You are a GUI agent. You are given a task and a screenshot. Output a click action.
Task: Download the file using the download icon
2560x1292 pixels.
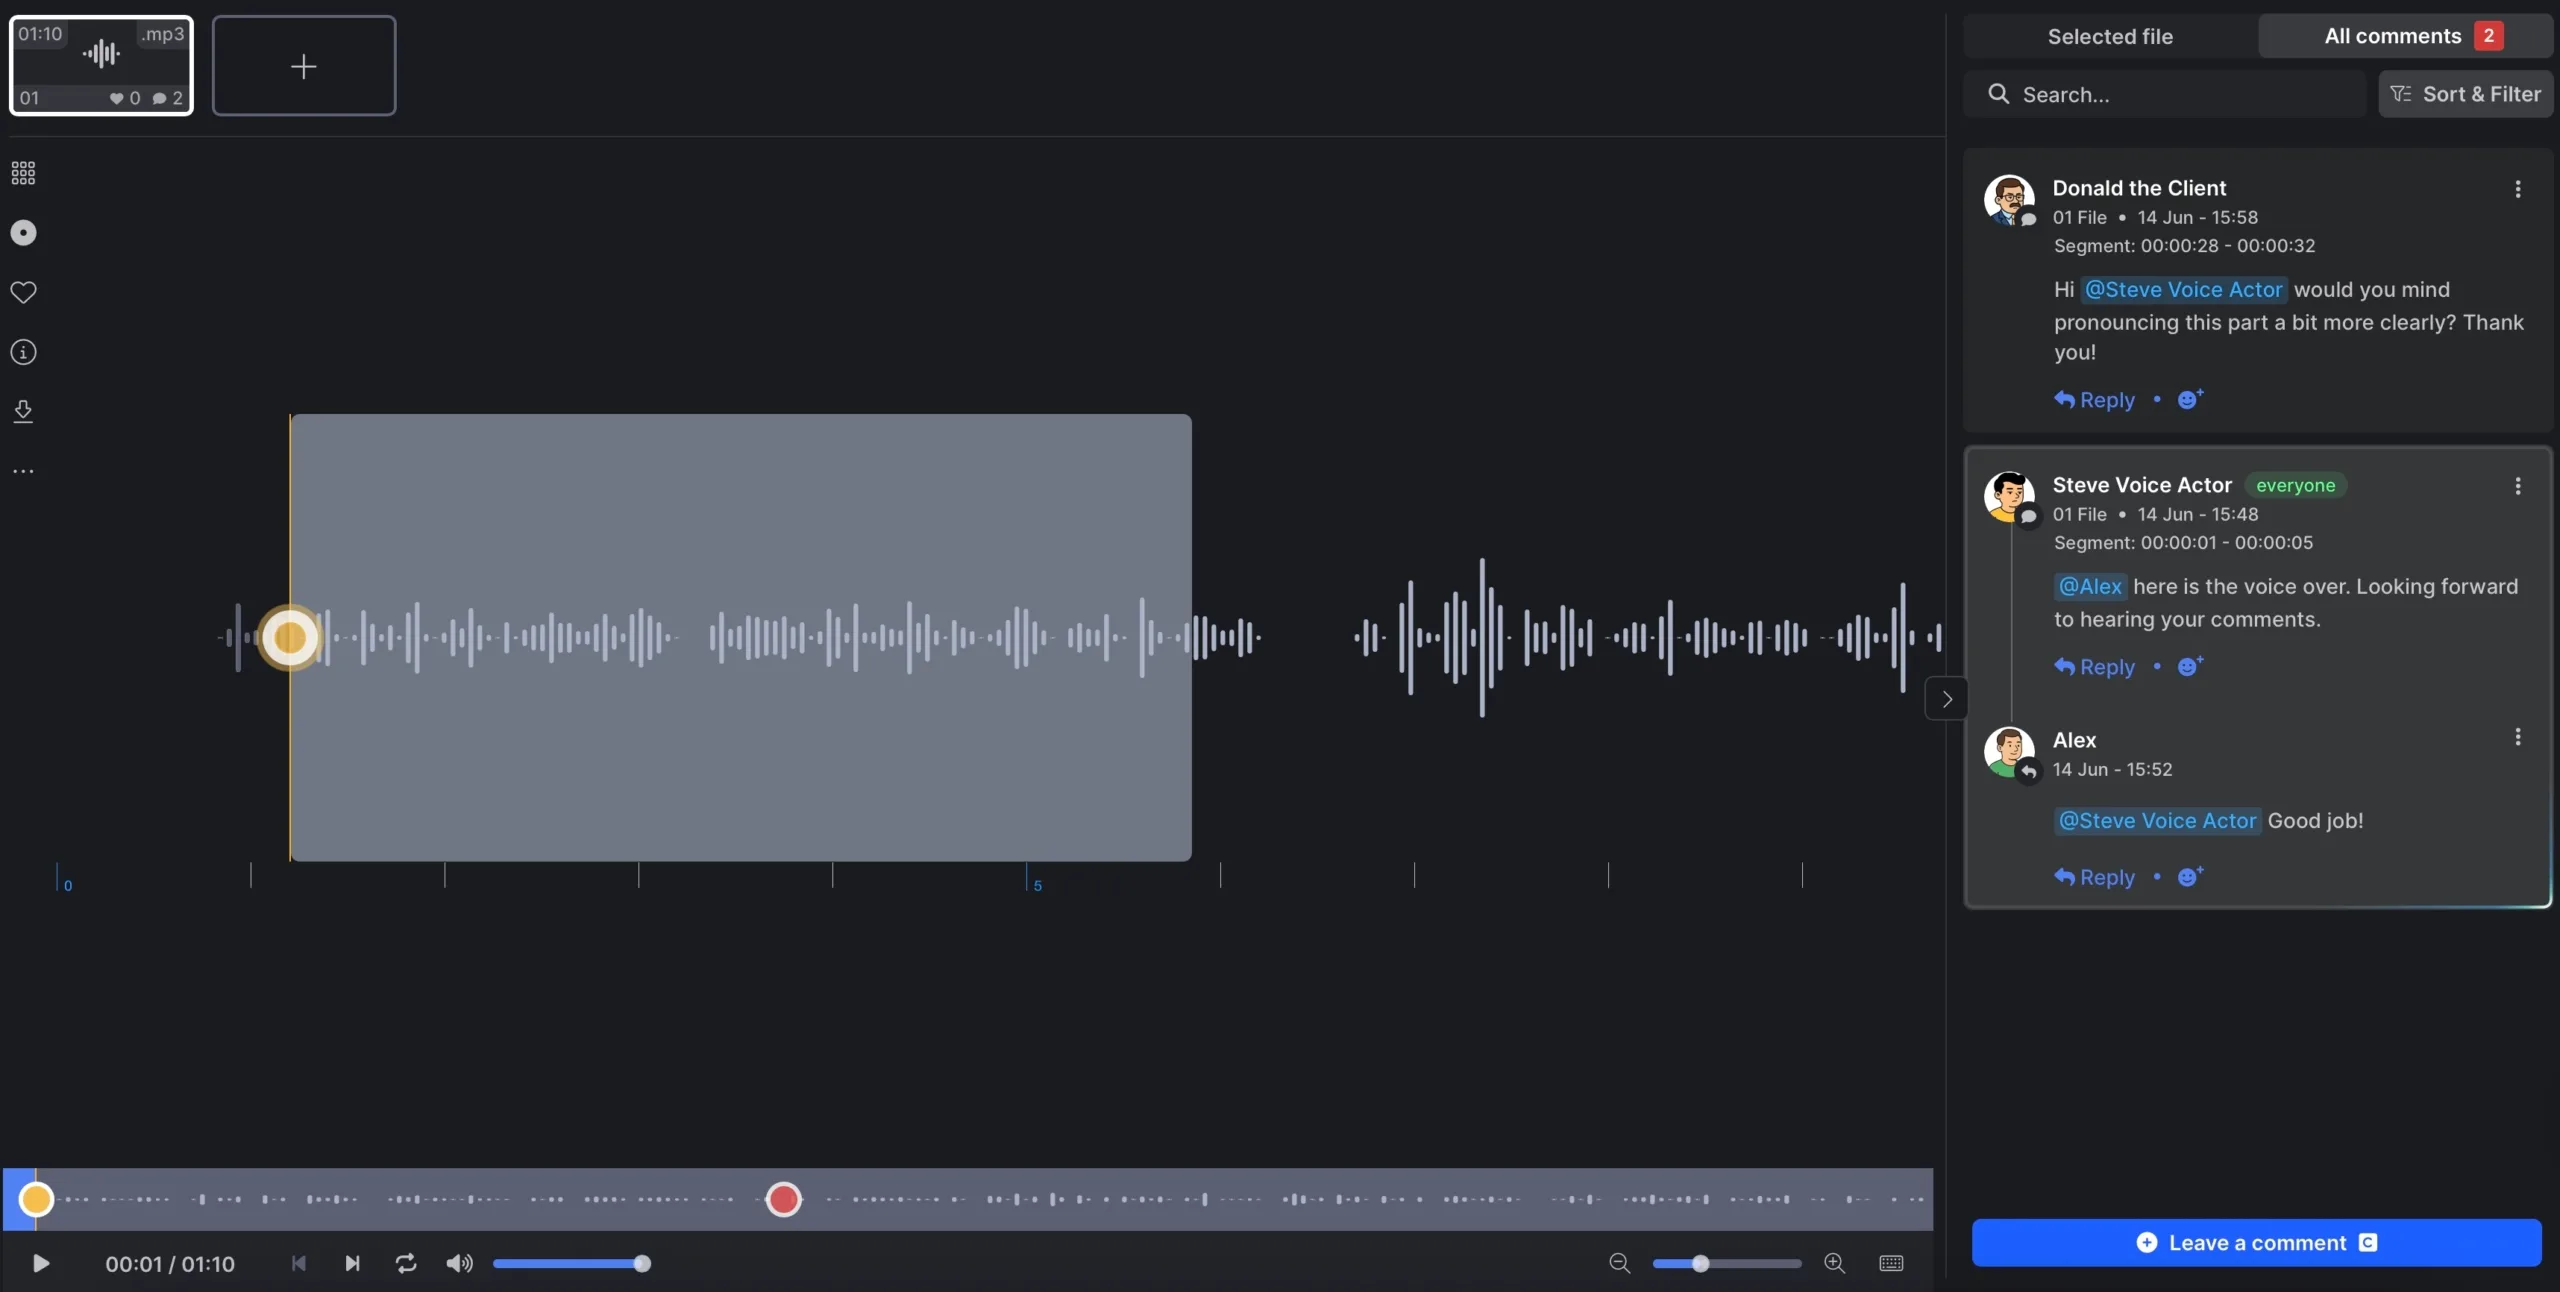pyautogui.click(x=22, y=411)
